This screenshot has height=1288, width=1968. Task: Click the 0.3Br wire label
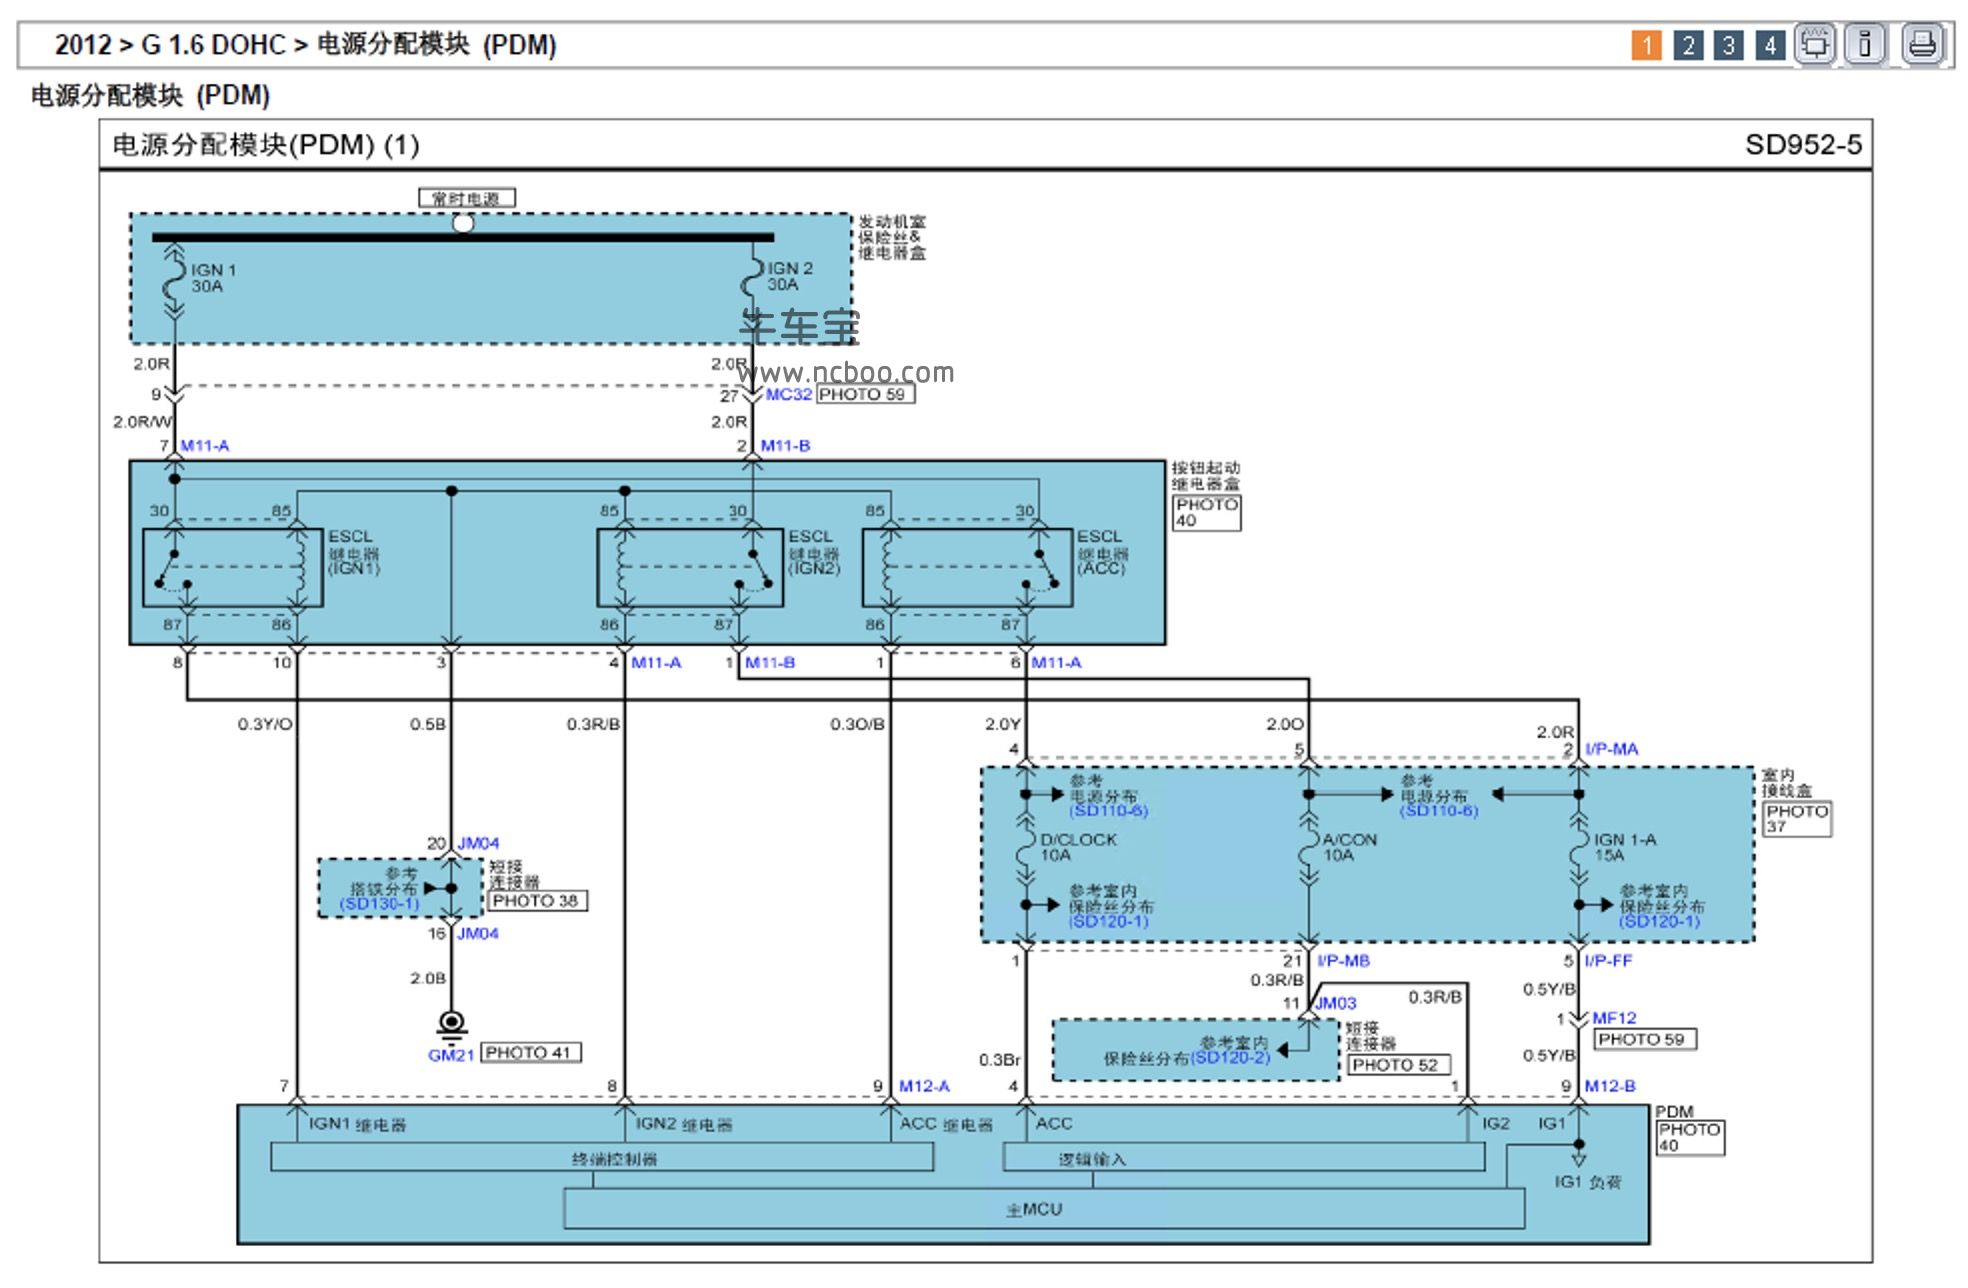tap(999, 1060)
